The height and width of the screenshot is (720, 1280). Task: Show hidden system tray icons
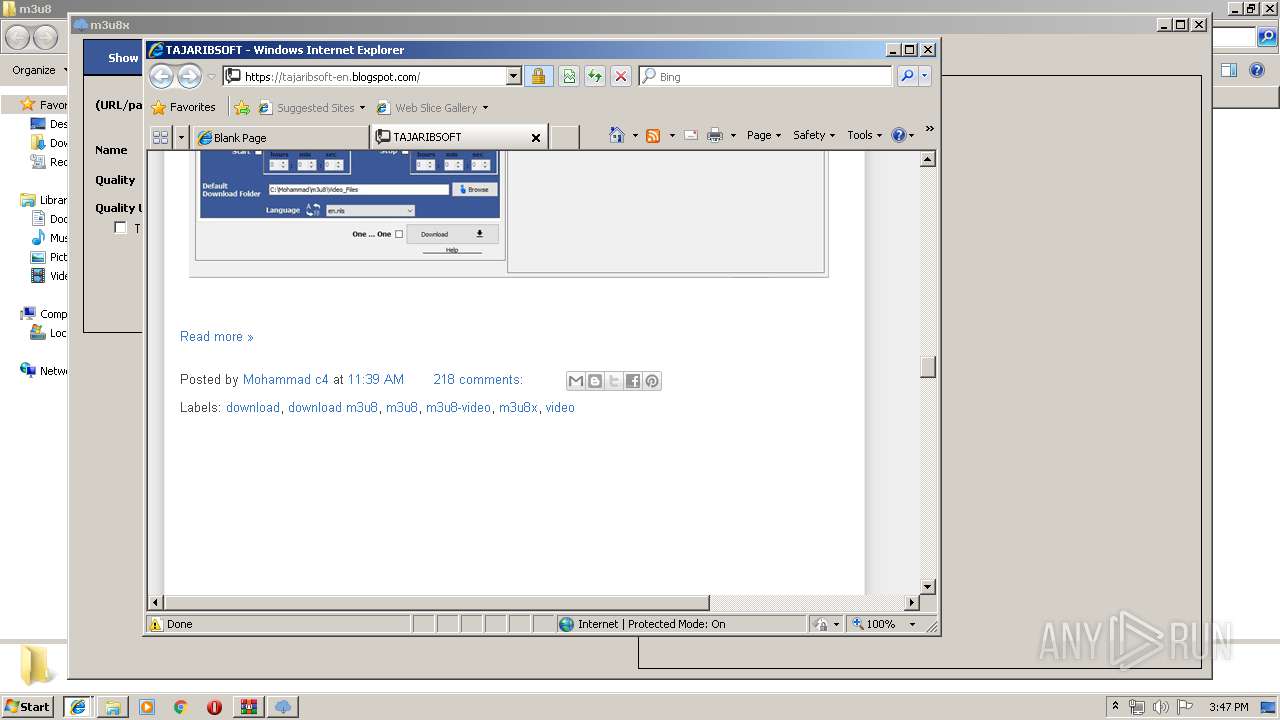point(1116,706)
